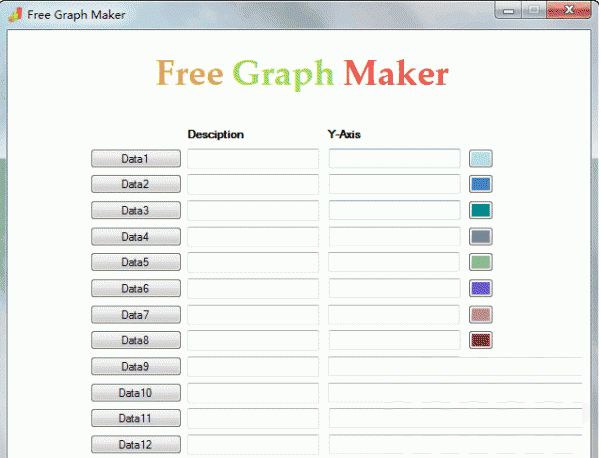Click the Data2 button
This screenshot has height=458, width=601.
pos(136,184)
